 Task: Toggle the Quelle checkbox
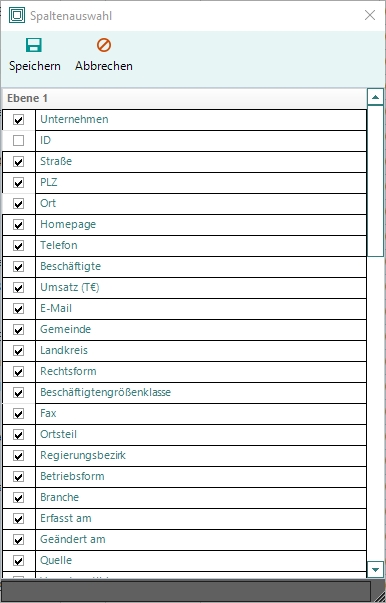[18, 561]
